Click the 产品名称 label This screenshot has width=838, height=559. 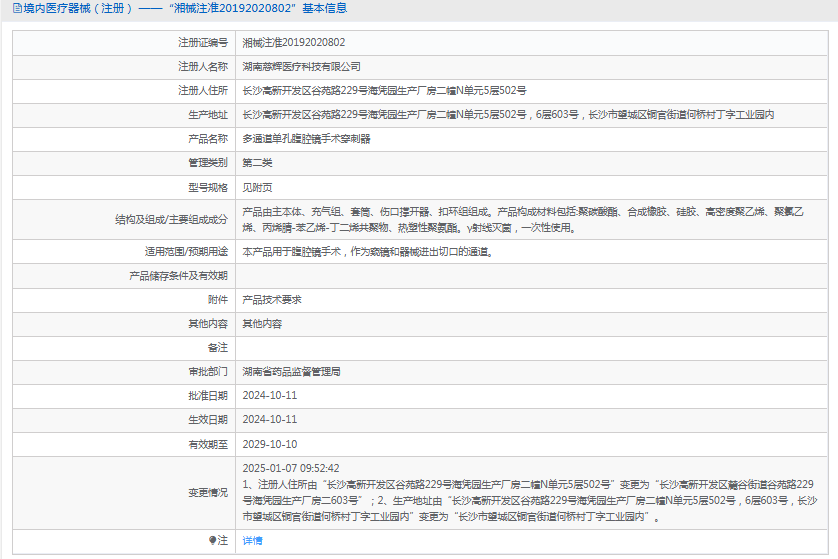pyautogui.click(x=208, y=139)
